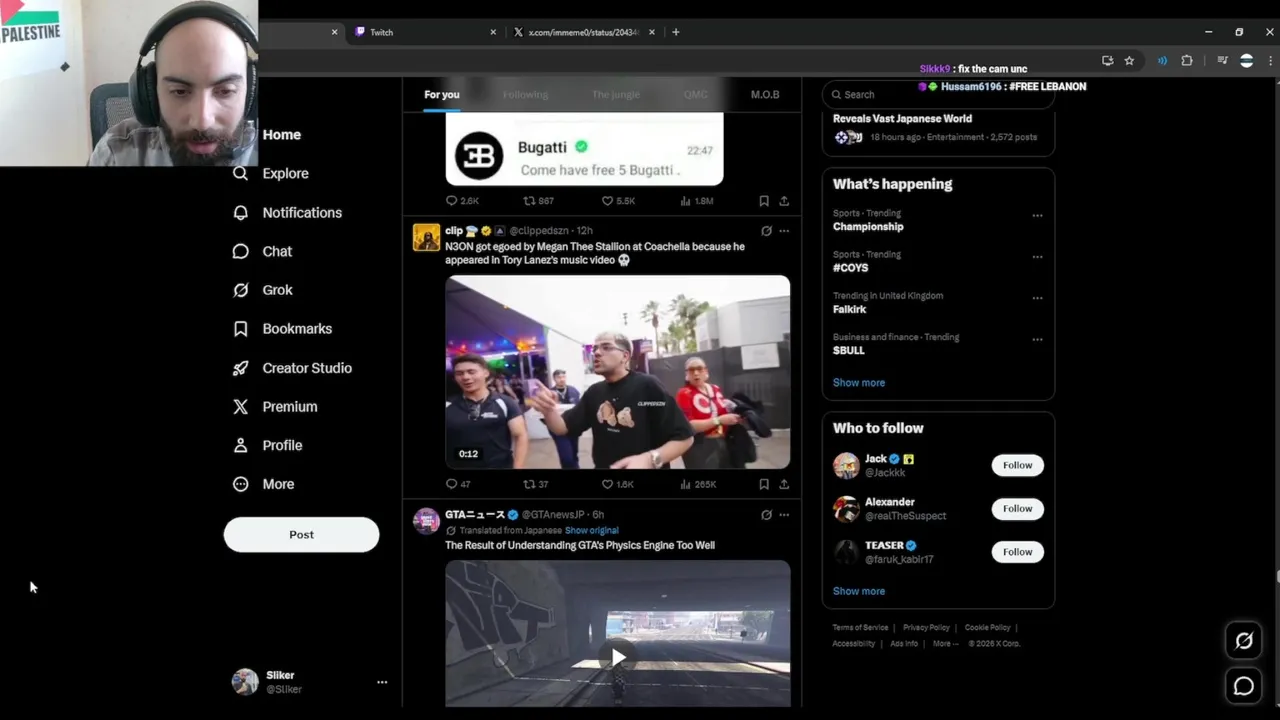Ask Grok about the clip post

pyautogui.click(x=766, y=231)
